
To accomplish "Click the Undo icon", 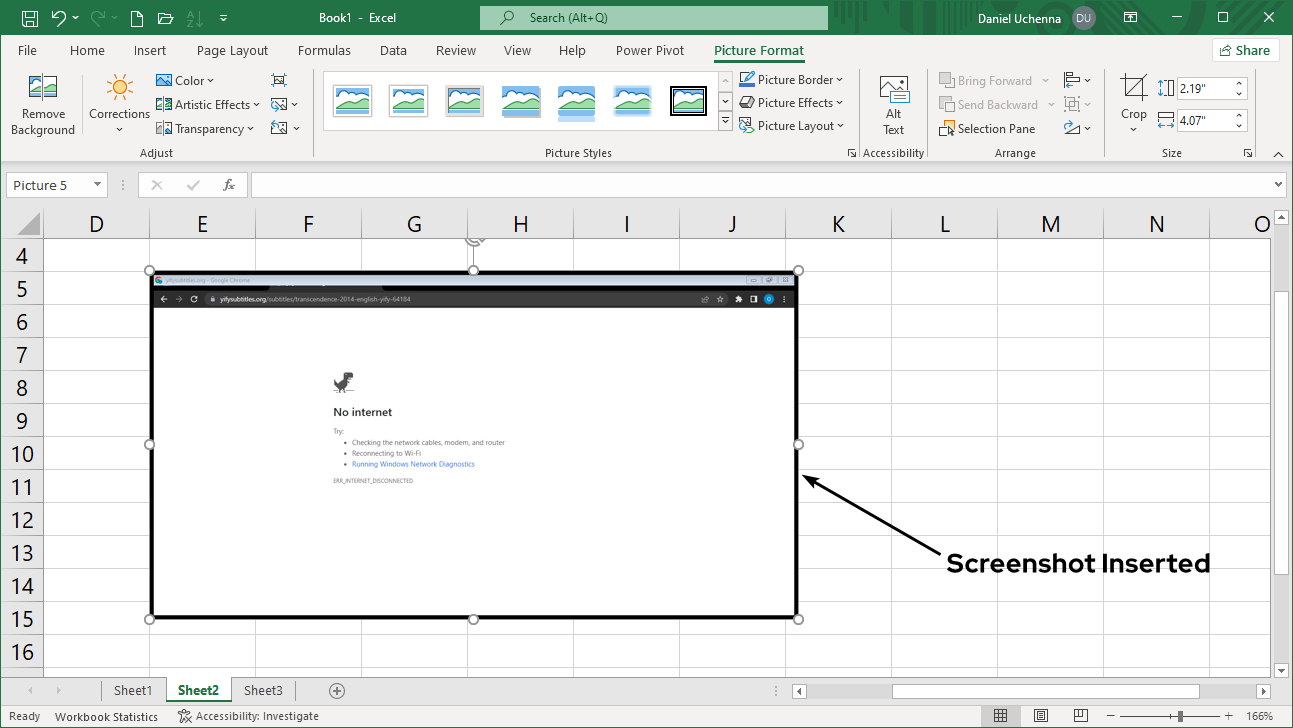I will [x=59, y=18].
